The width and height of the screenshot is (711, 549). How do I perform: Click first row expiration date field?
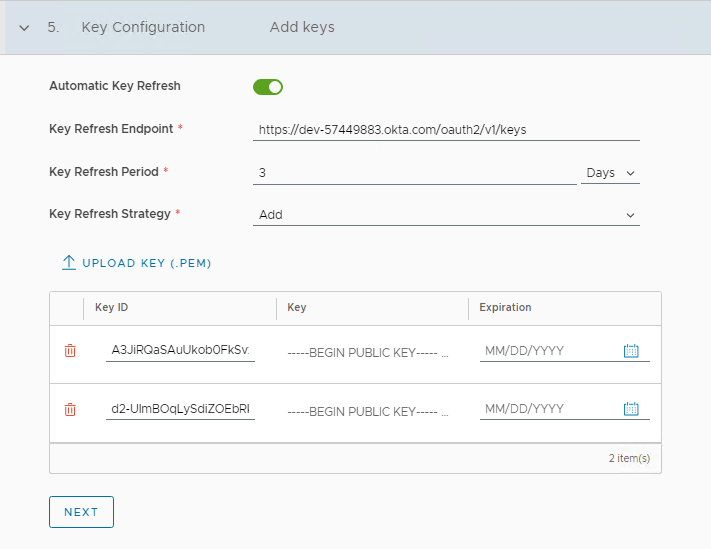click(x=548, y=351)
